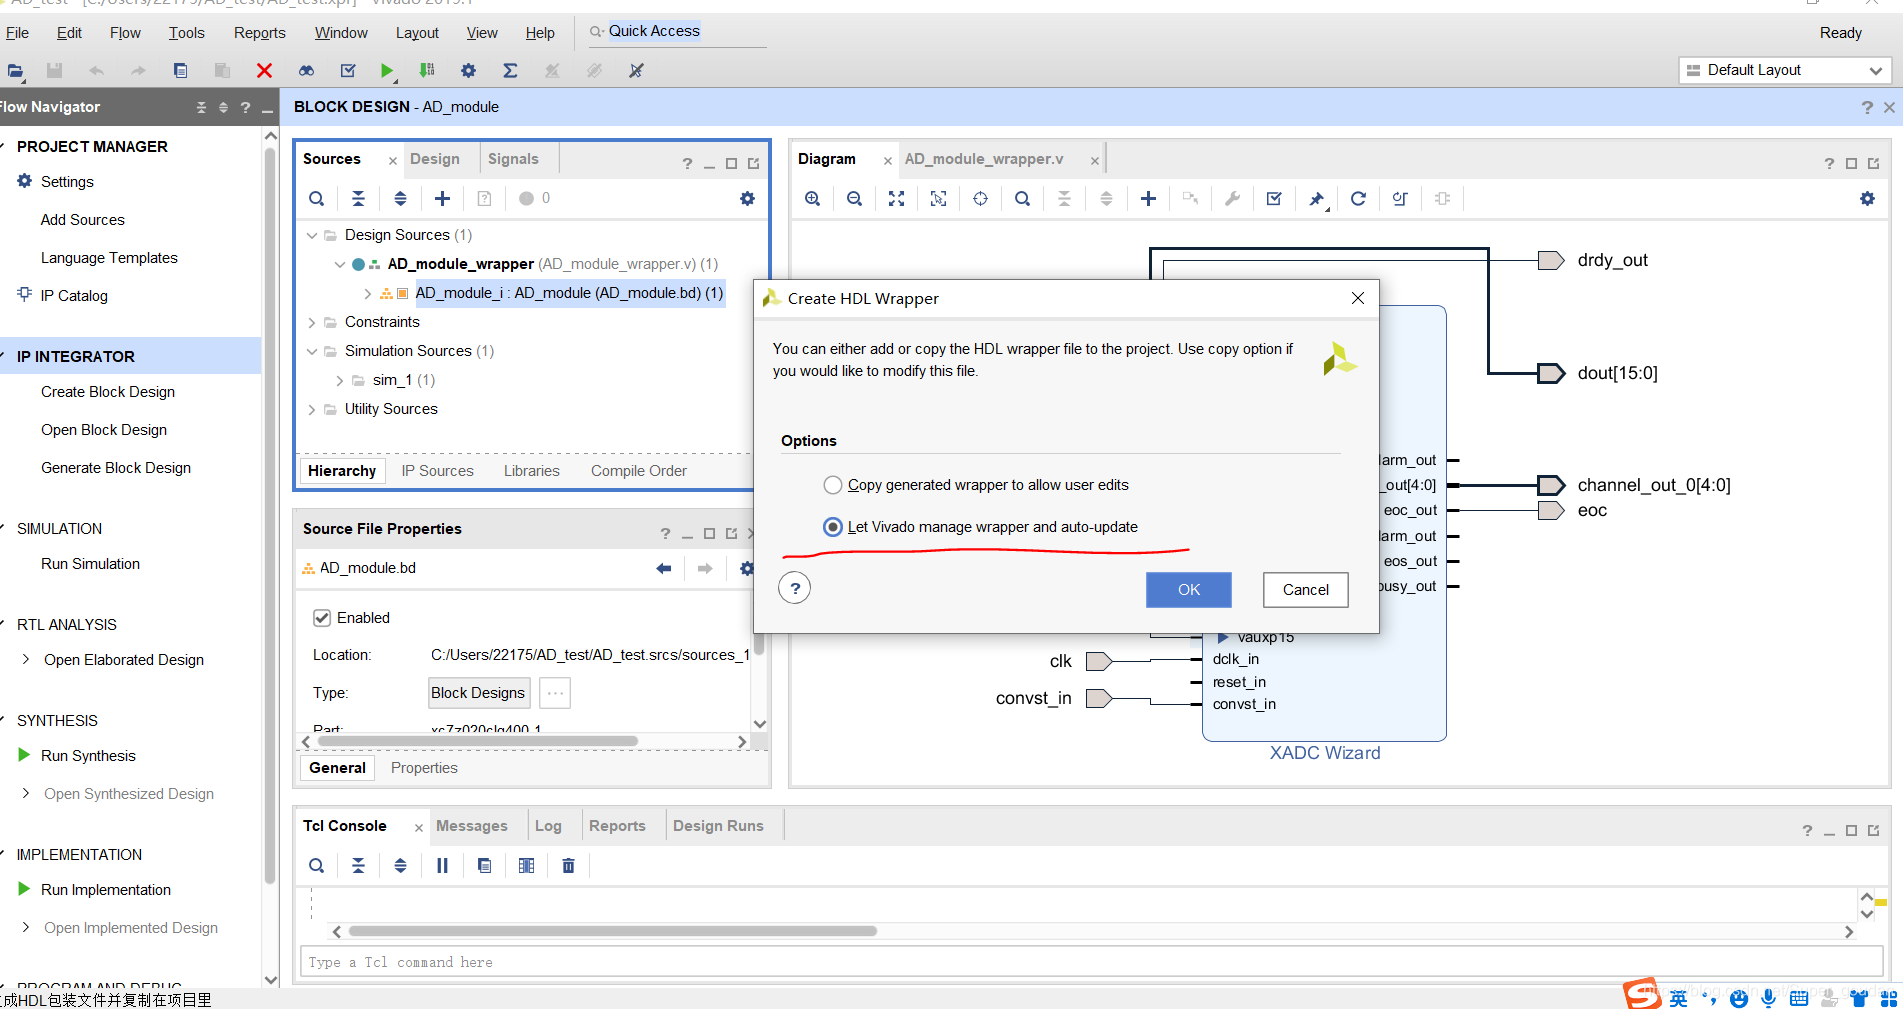Viewport: 1903px width, 1009px height.
Task: Click the binoculars find toolbar icon
Action: [x=306, y=70]
